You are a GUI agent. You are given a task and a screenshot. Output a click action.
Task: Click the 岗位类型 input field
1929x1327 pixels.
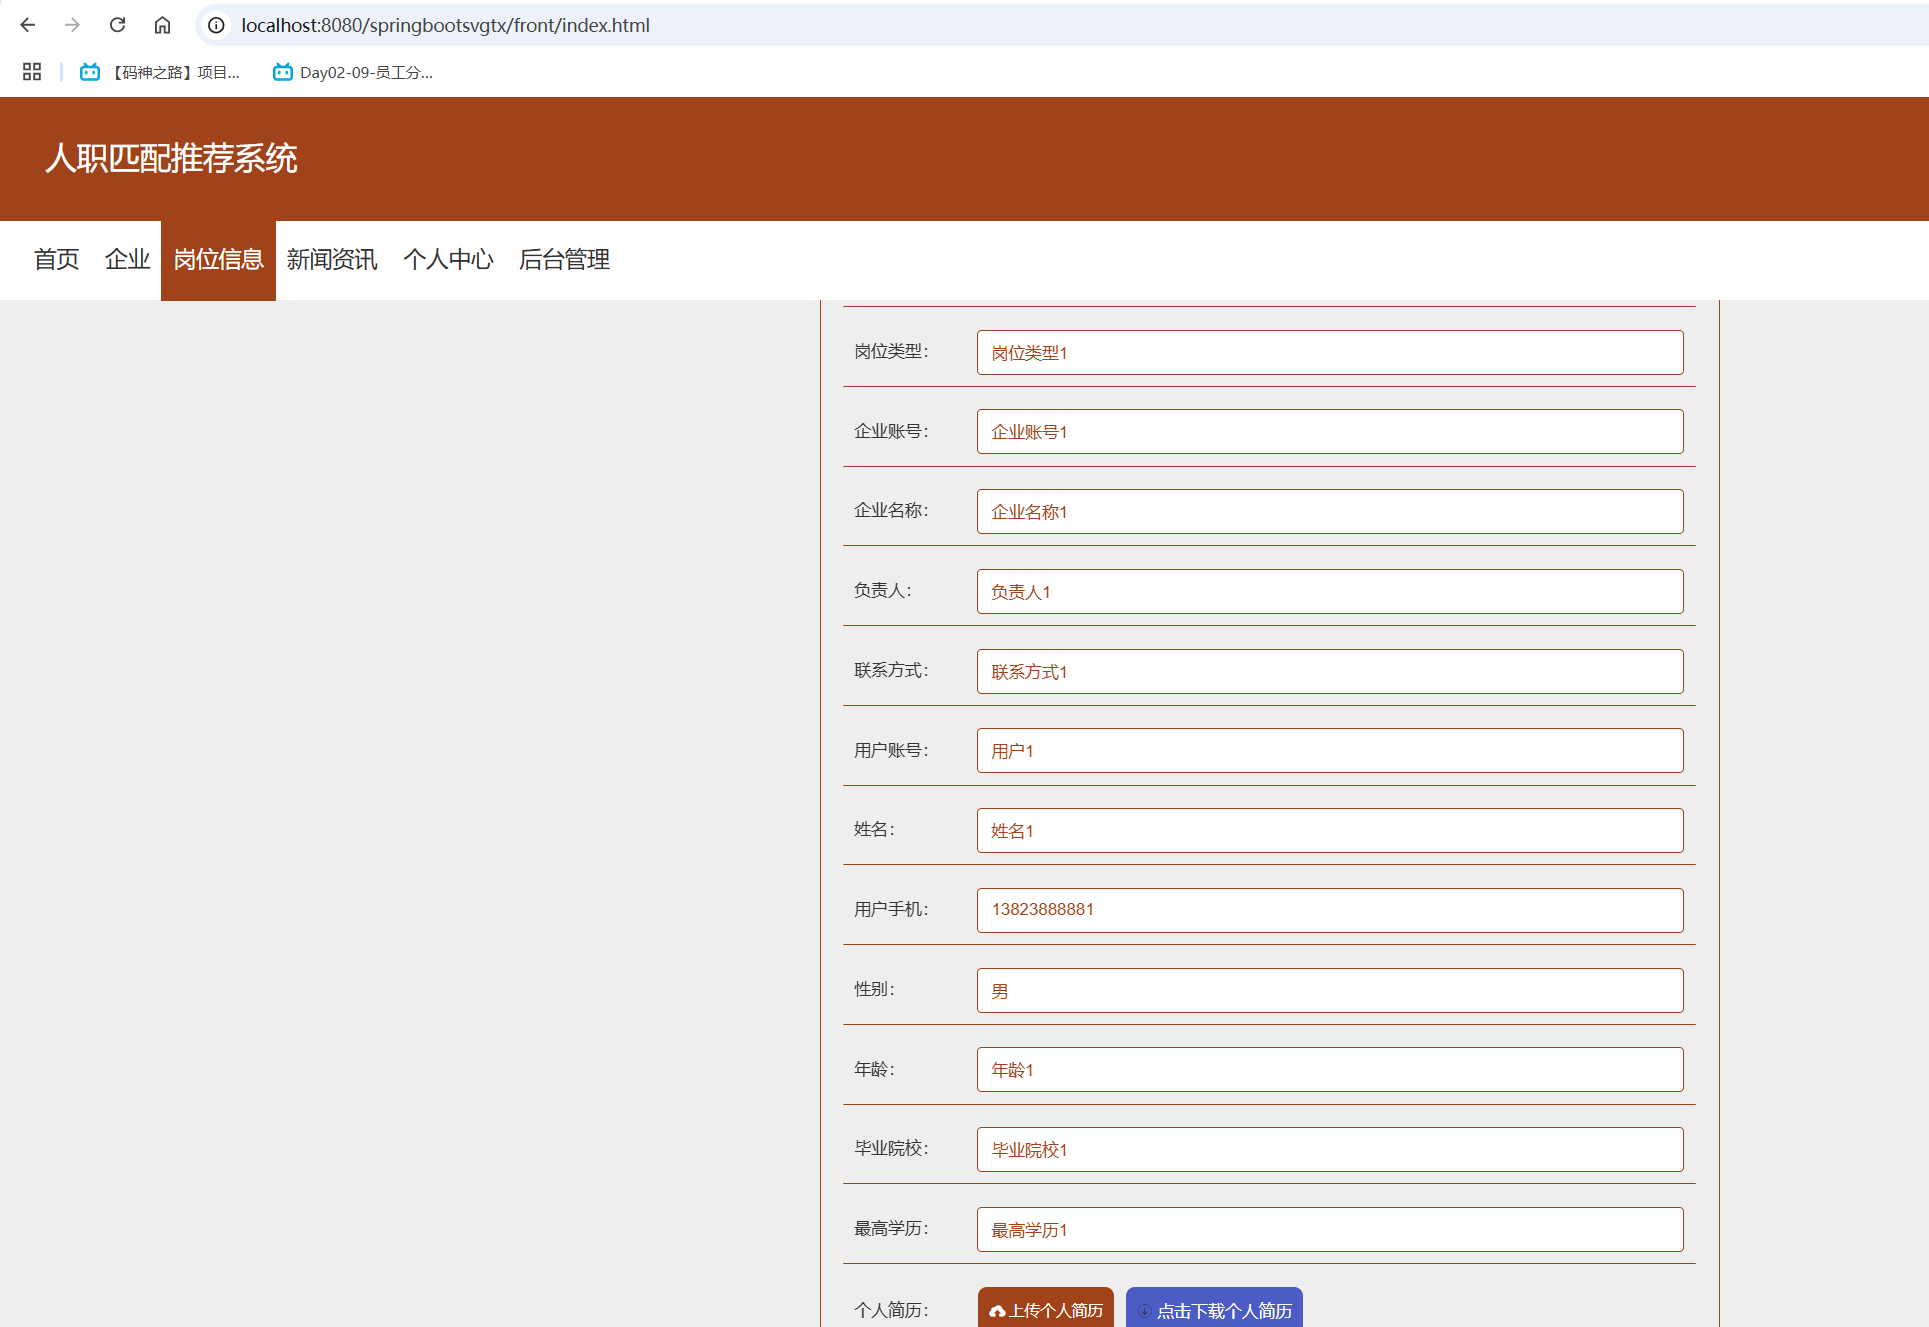[x=1329, y=353]
